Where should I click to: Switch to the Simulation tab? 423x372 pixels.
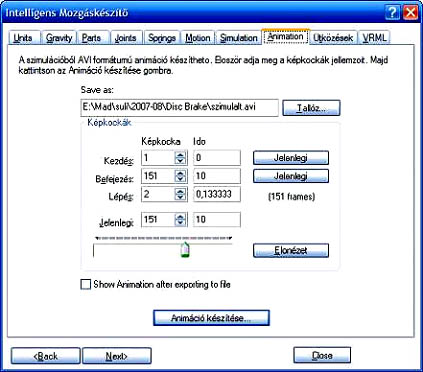click(239, 38)
